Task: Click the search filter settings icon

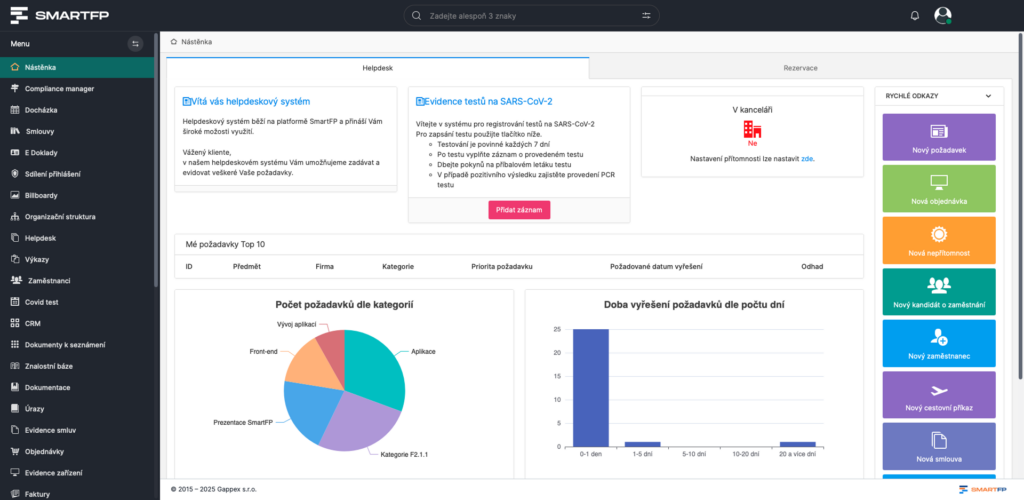Action: point(646,15)
